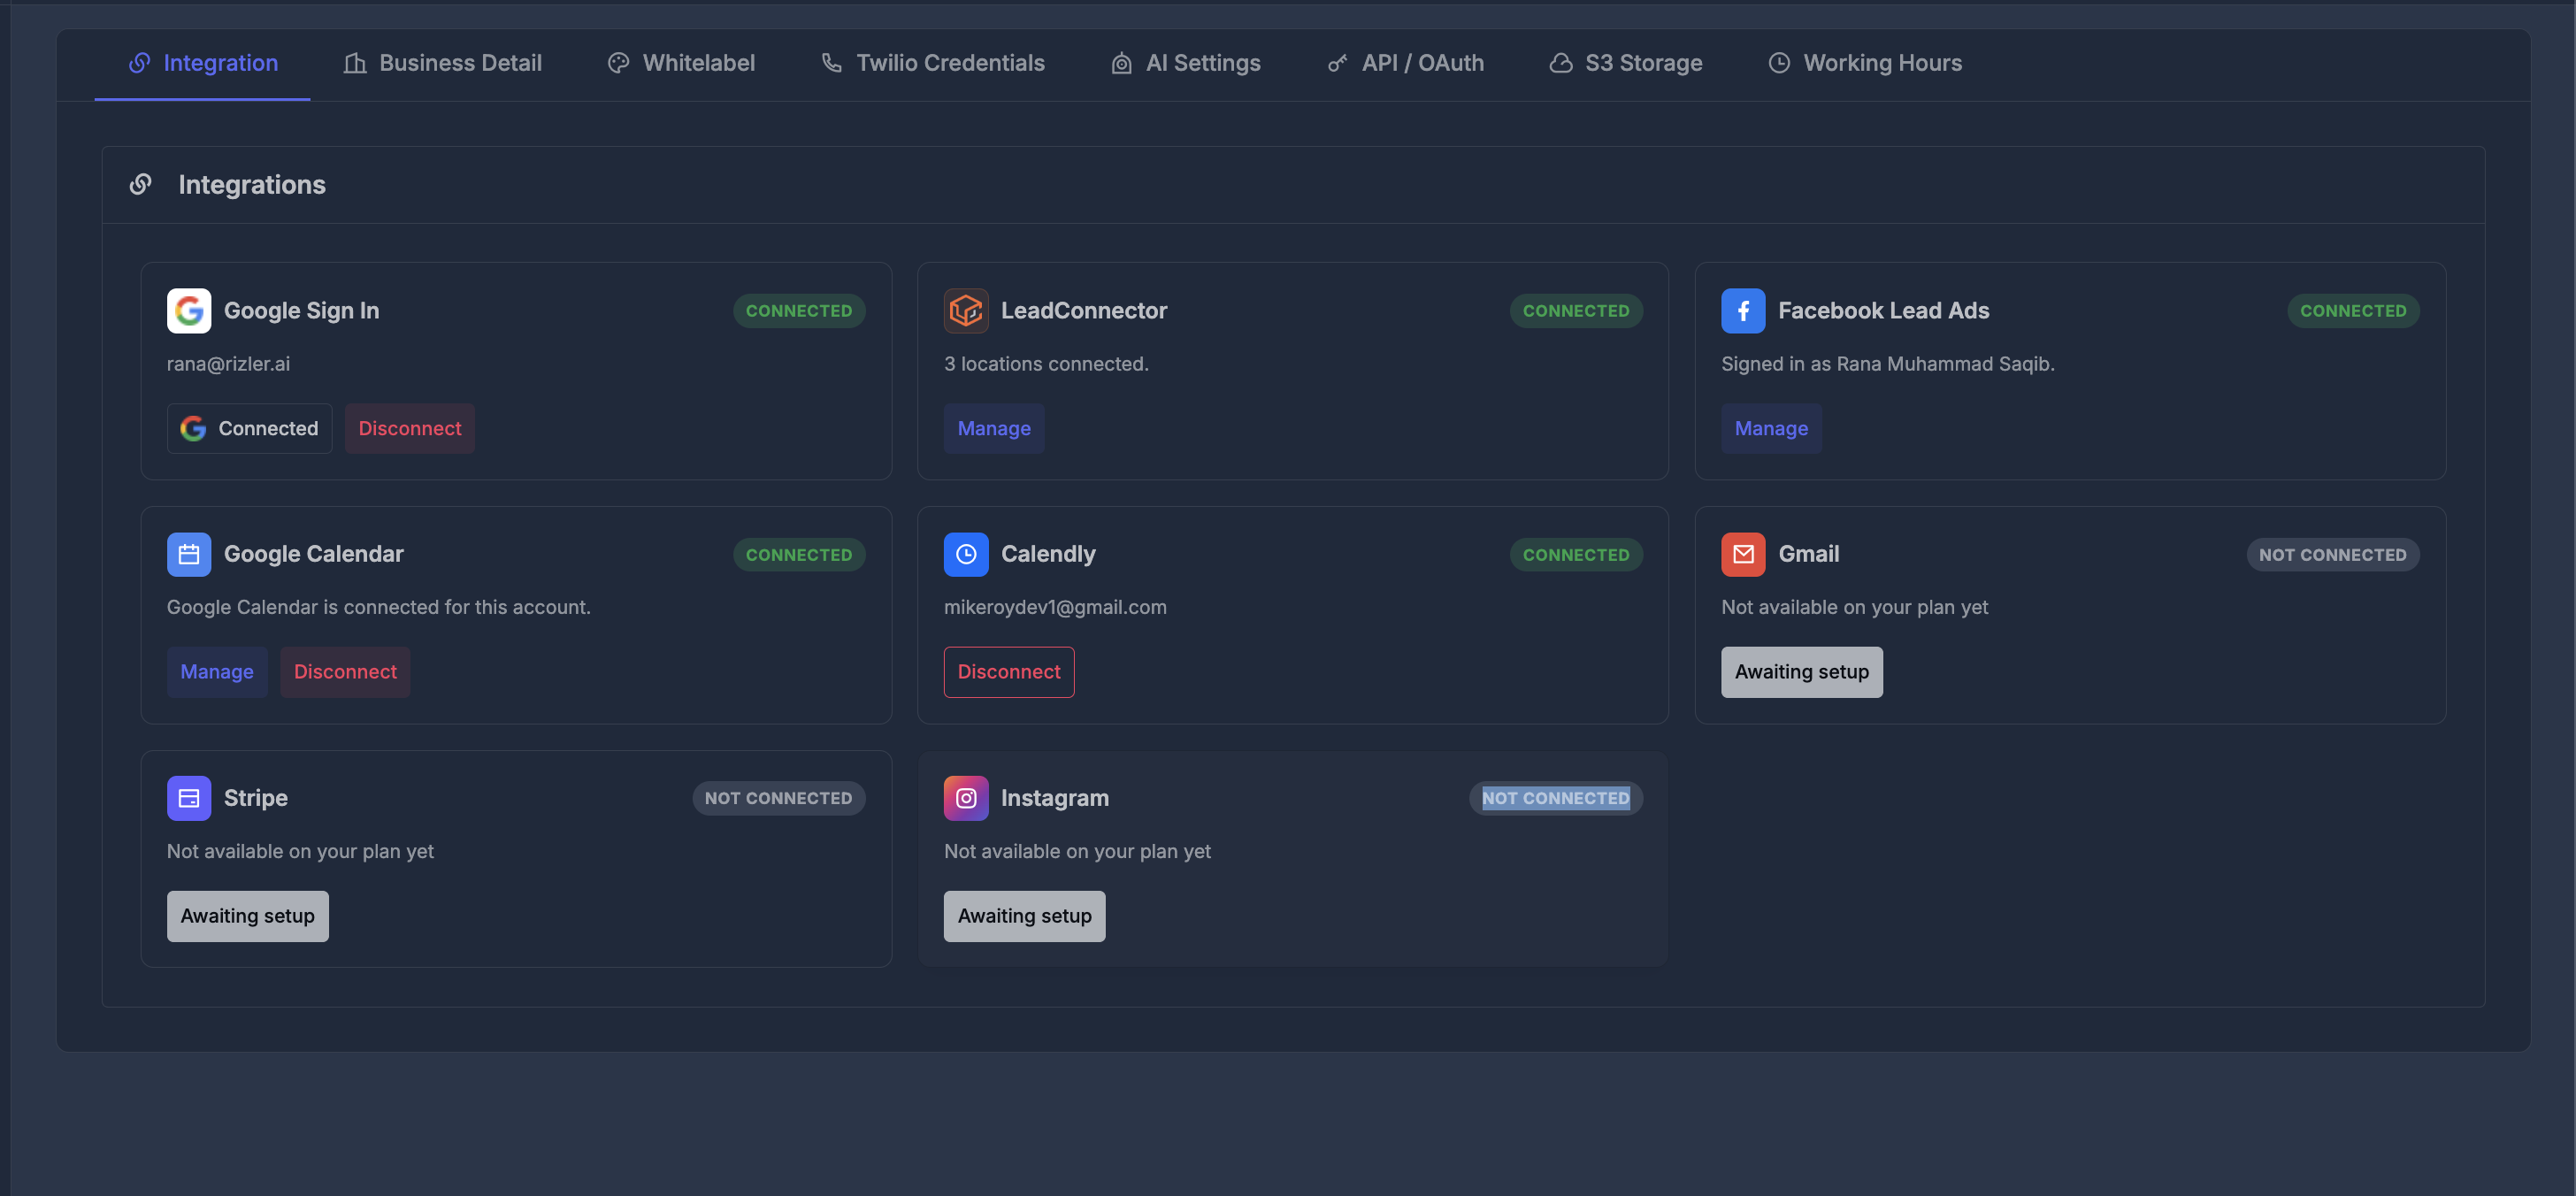This screenshot has width=2576, height=1196.
Task: Switch to Business Detail tab
Action: click(442, 63)
